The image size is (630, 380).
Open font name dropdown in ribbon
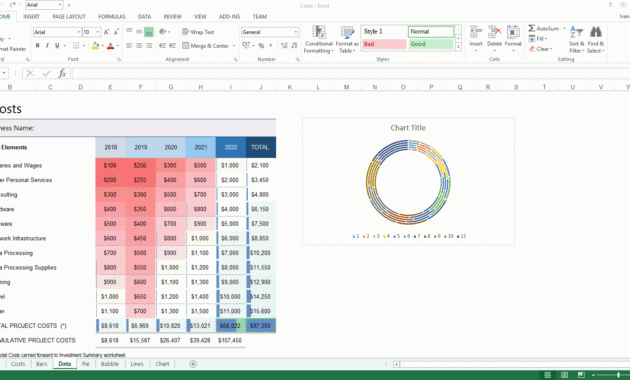[79, 32]
